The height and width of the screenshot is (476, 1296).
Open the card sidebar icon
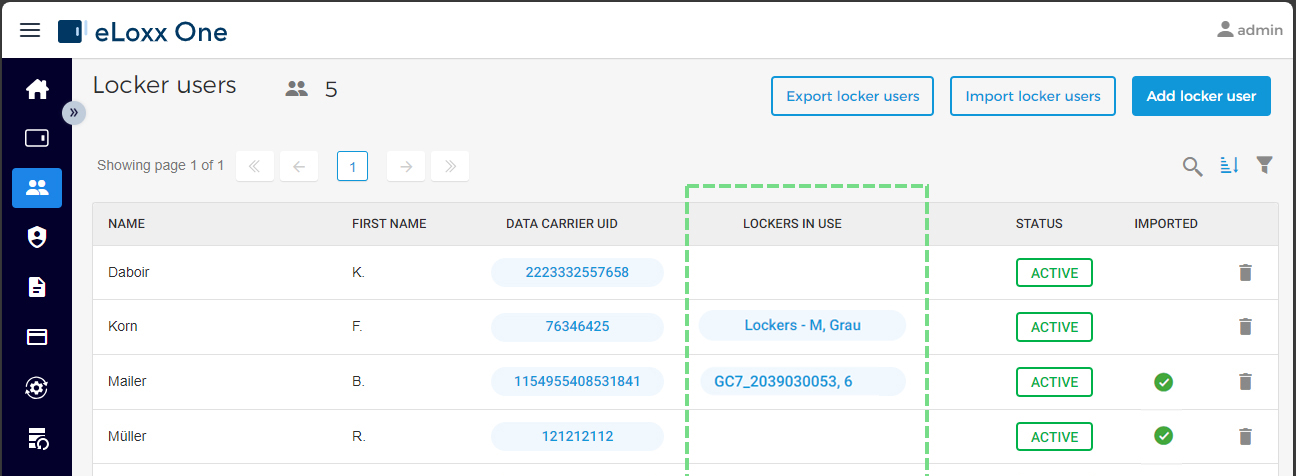pyautogui.click(x=37, y=337)
